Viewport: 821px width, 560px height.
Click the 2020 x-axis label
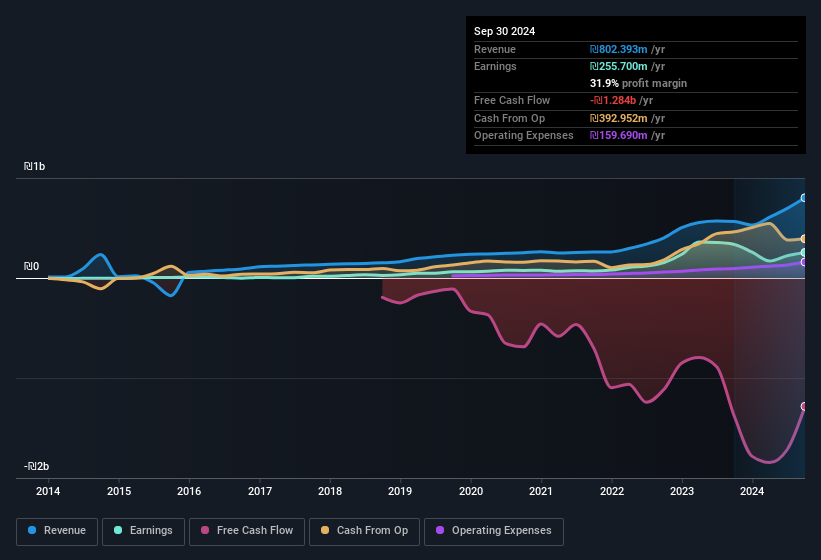tap(471, 491)
